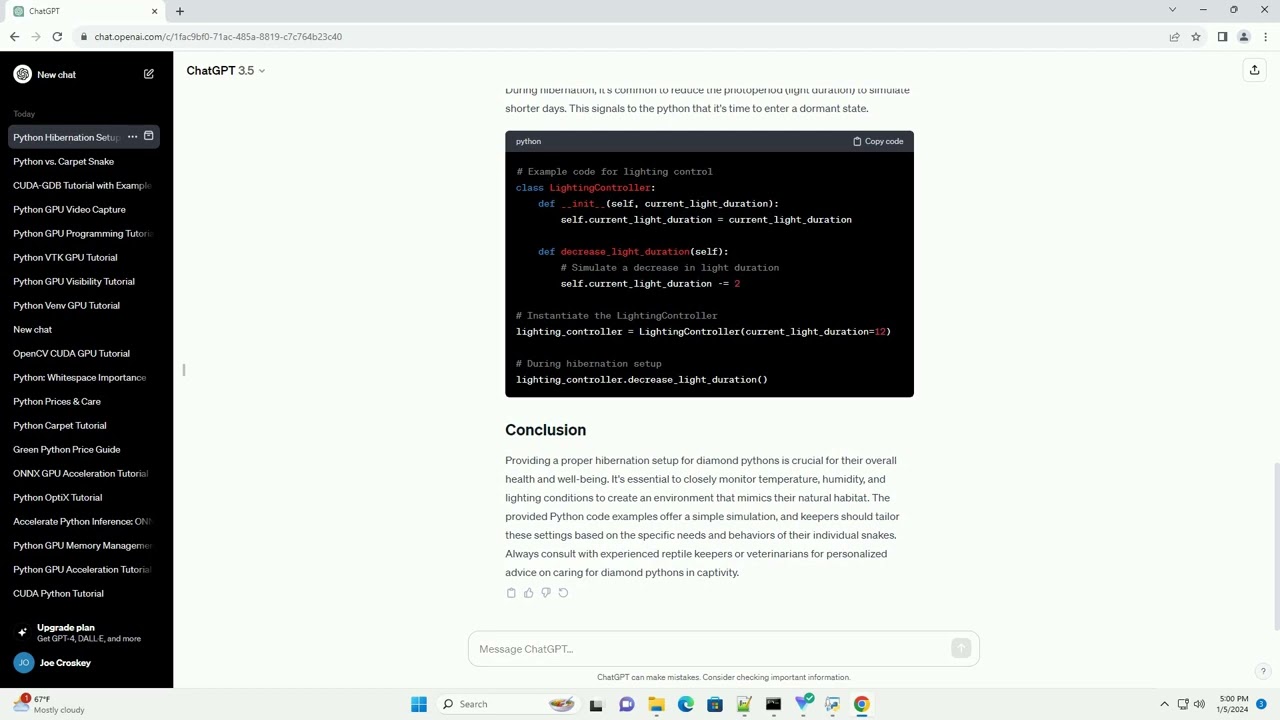Open Python GPU Visibility Tutorial chat
The image size is (1280, 720).
[x=84, y=281]
